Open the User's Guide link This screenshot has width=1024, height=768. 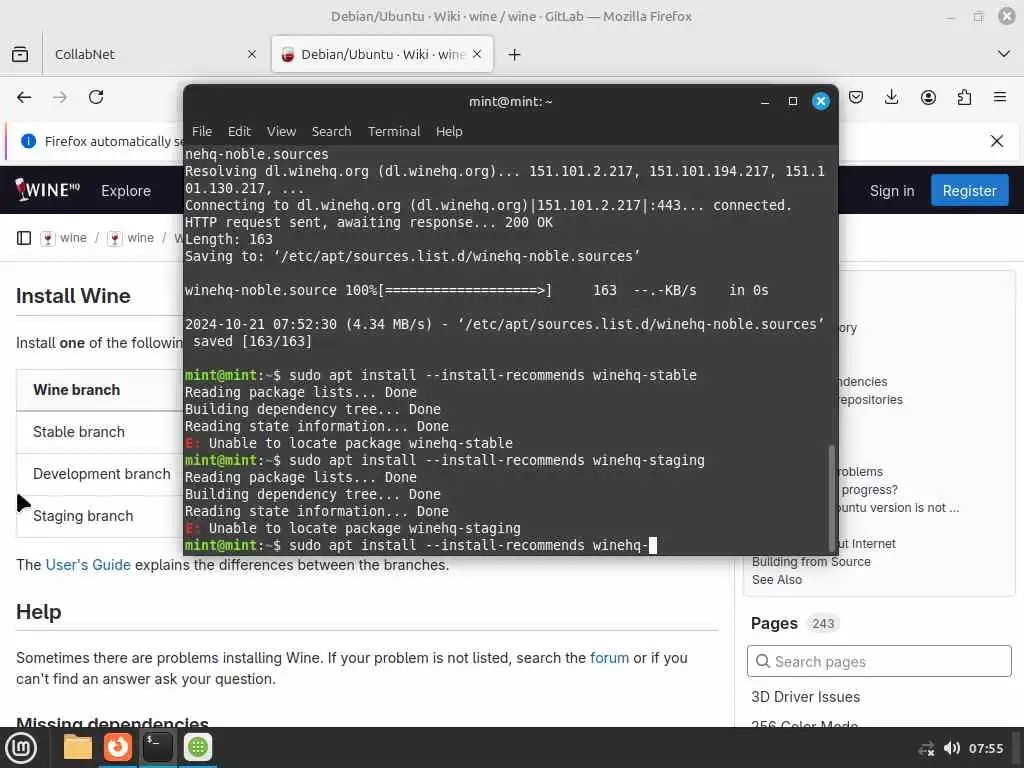click(88, 565)
